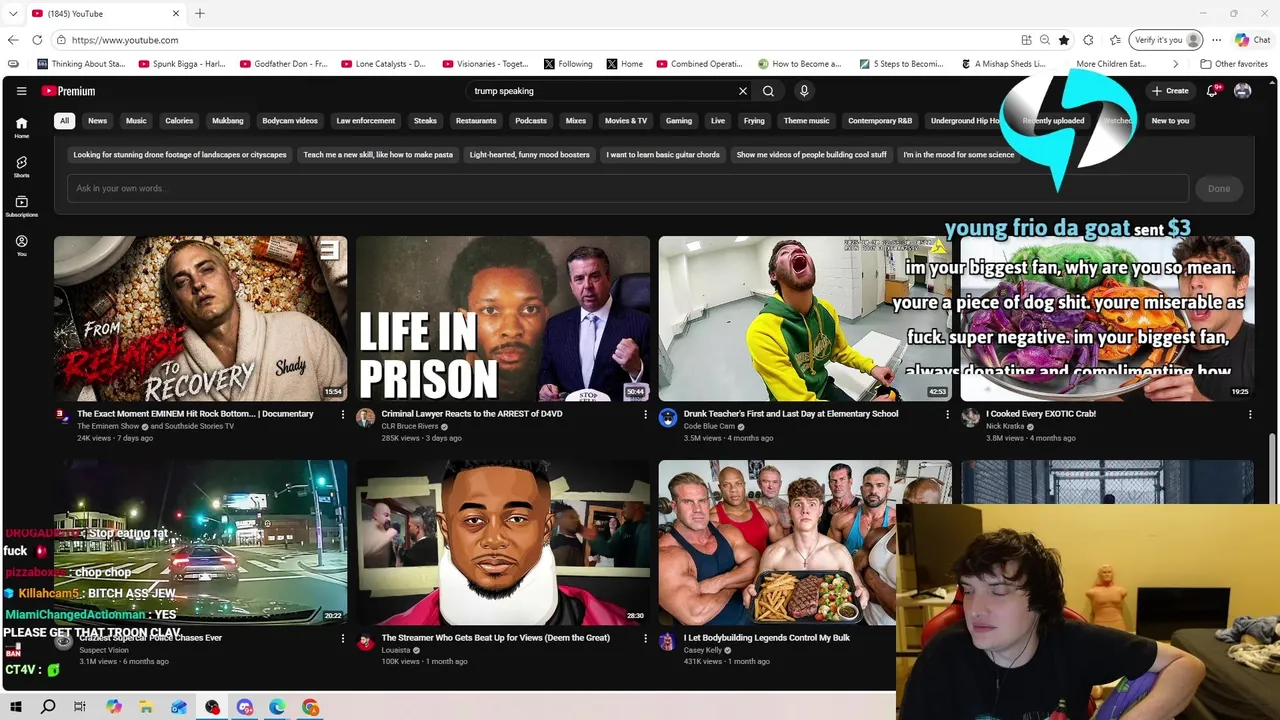Select the Podcasts filter chip
Image resolution: width=1280 pixels, height=720 pixels.
click(531, 121)
